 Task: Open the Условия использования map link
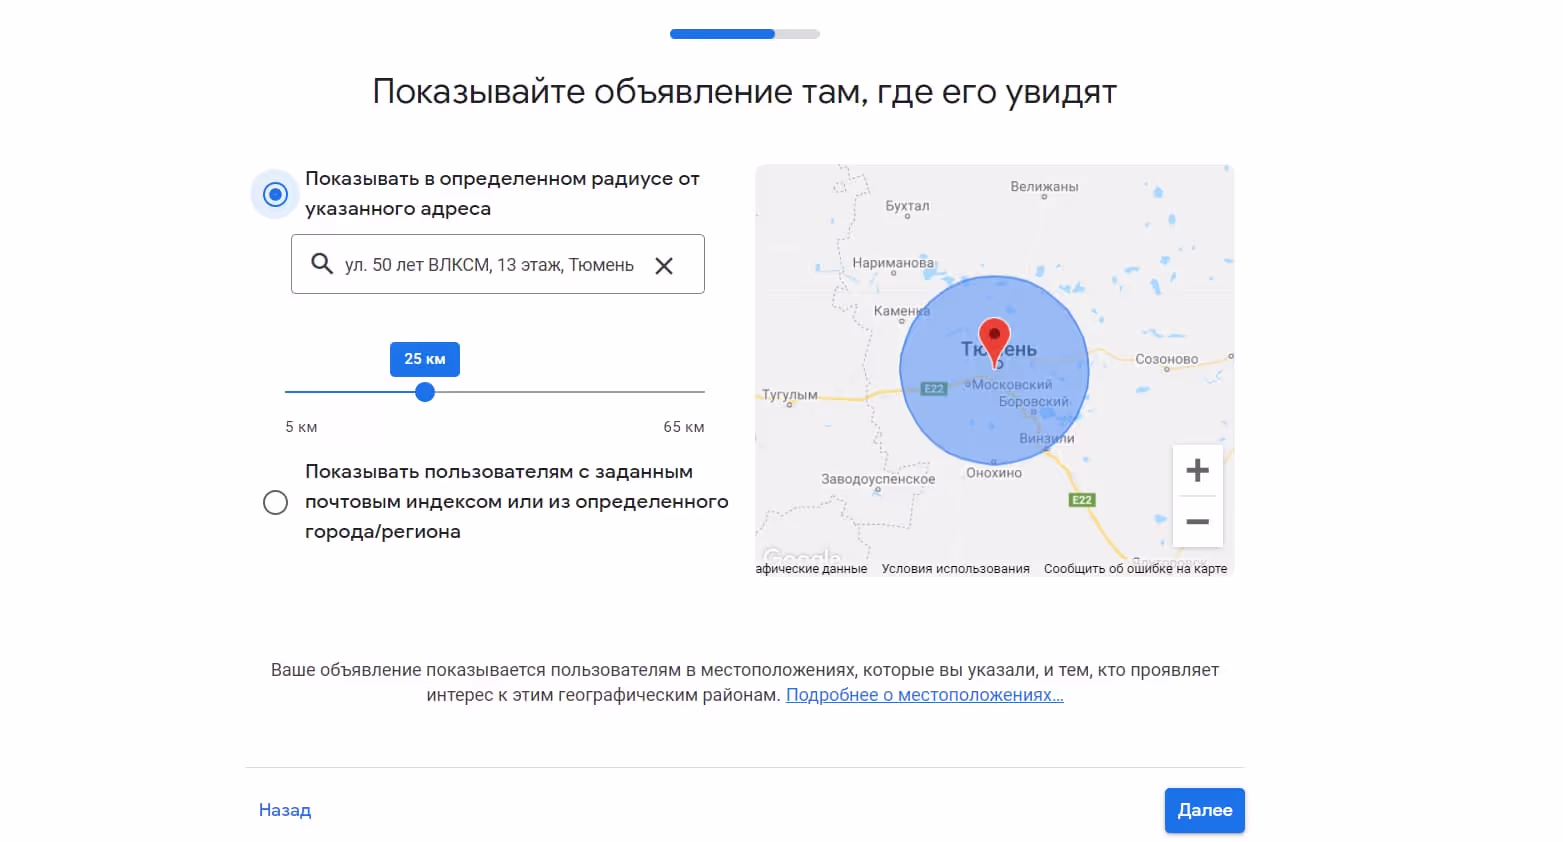point(955,569)
